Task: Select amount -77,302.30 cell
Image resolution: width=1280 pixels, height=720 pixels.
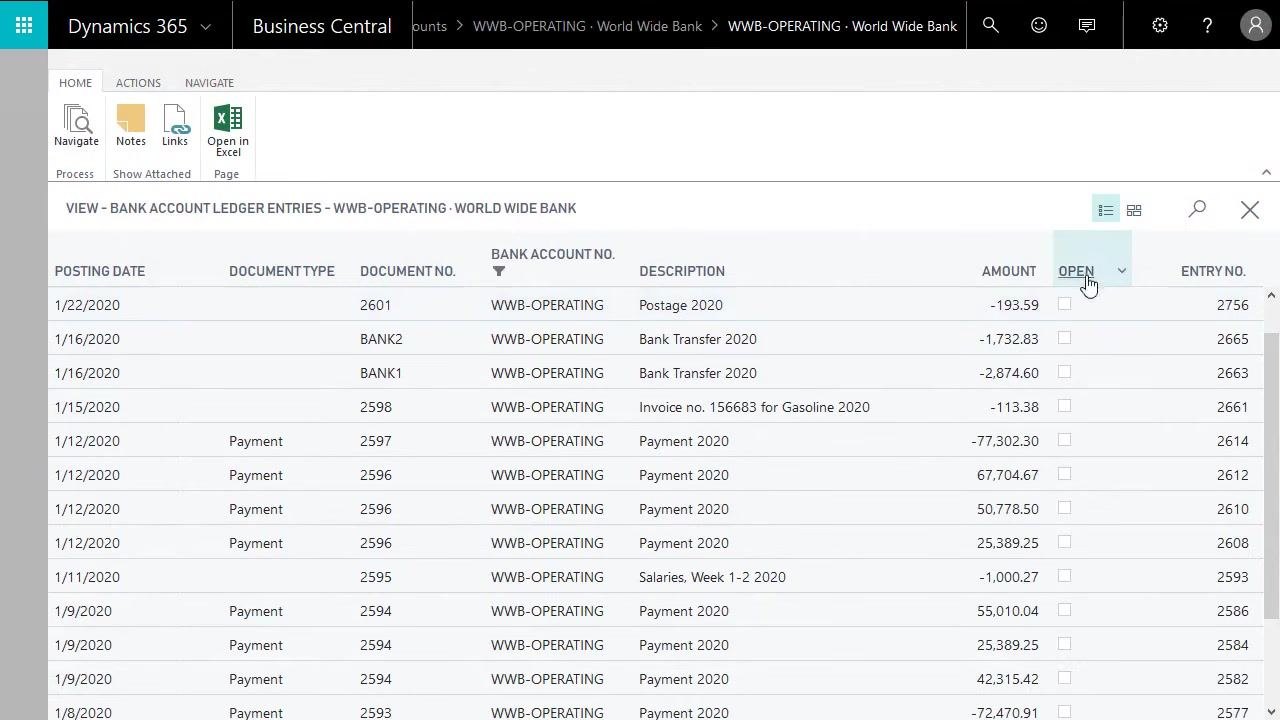Action: pyautogui.click(x=1005, y=441)
